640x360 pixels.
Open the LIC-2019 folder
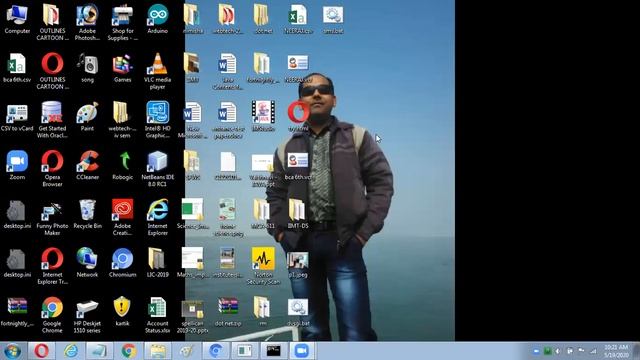158,262
